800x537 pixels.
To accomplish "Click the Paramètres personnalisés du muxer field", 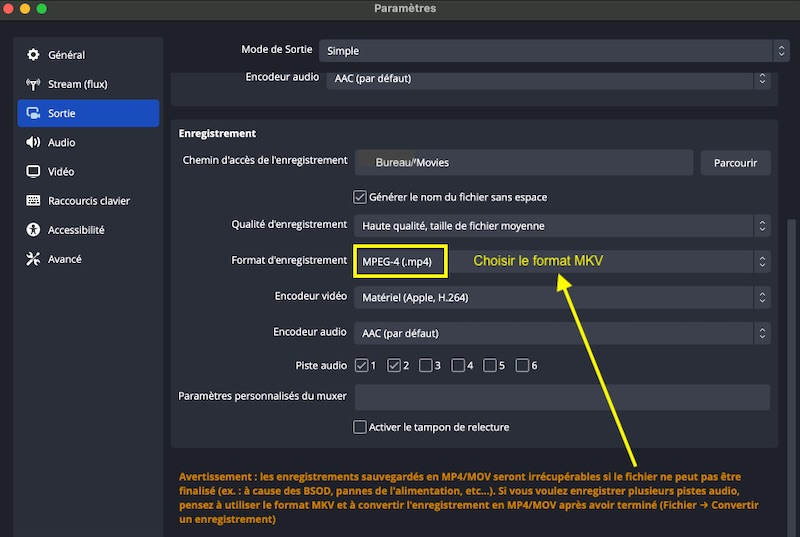I will click(561, 397).
